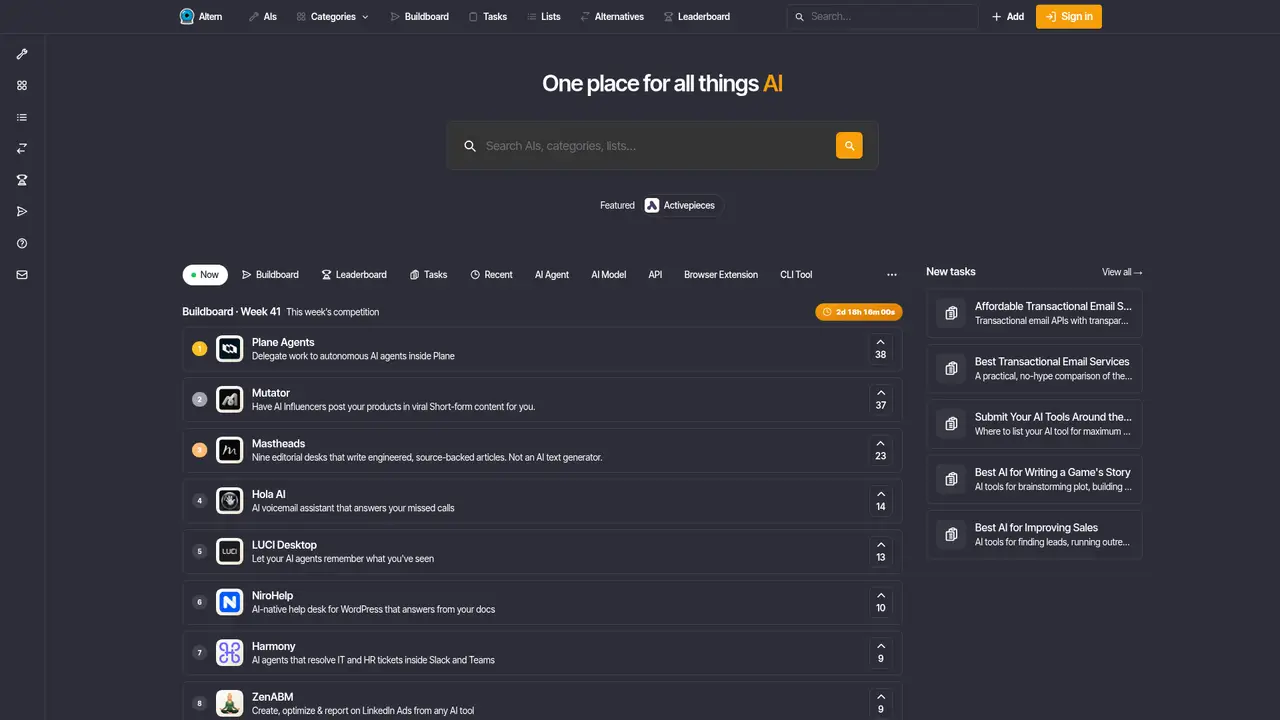
Task: Upvote Hola AI with 14 votes
Action: click(x=881, y=501)
